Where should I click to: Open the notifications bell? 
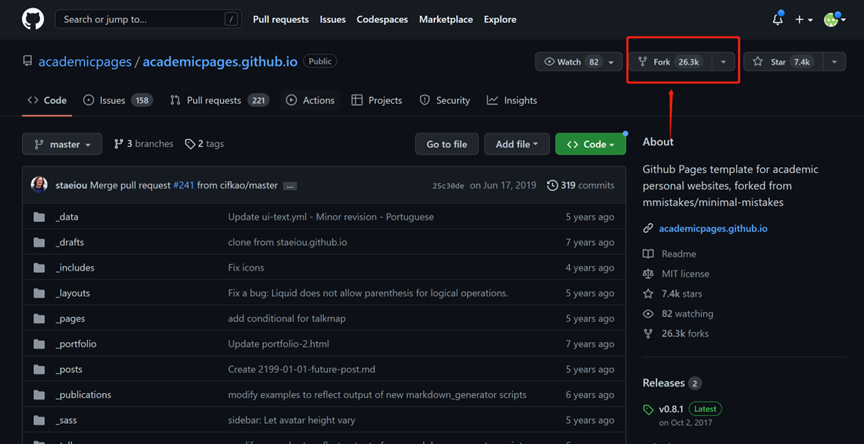pos(777,19)
